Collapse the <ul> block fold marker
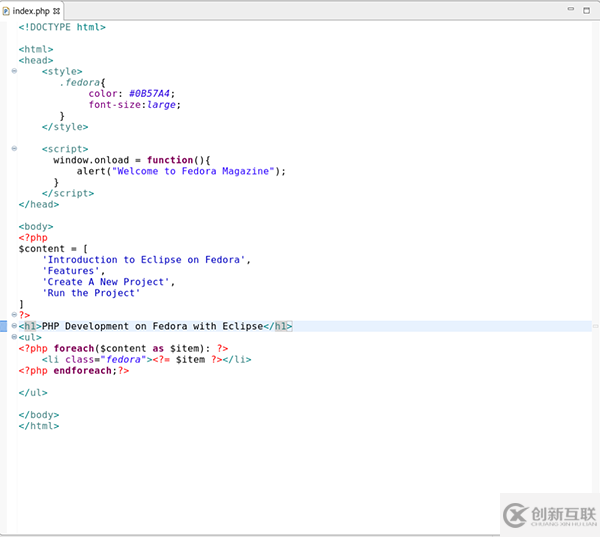Screen dimensions: 600x537 tap(14, 337)
